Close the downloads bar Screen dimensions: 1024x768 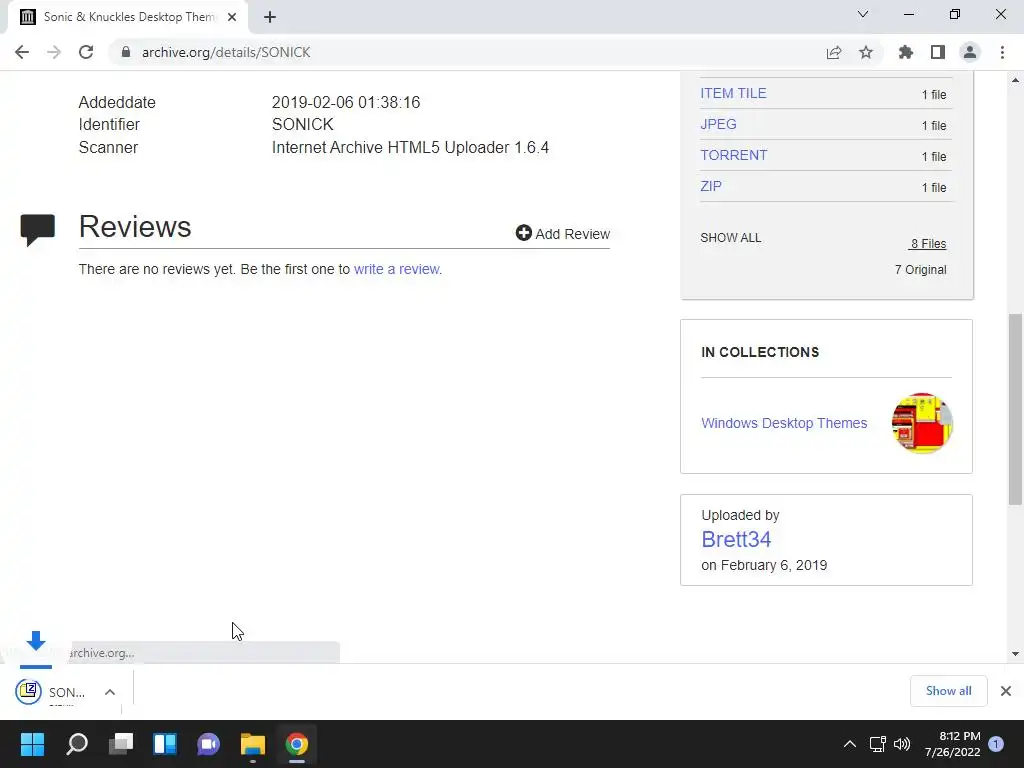(x=1006, y=691)
